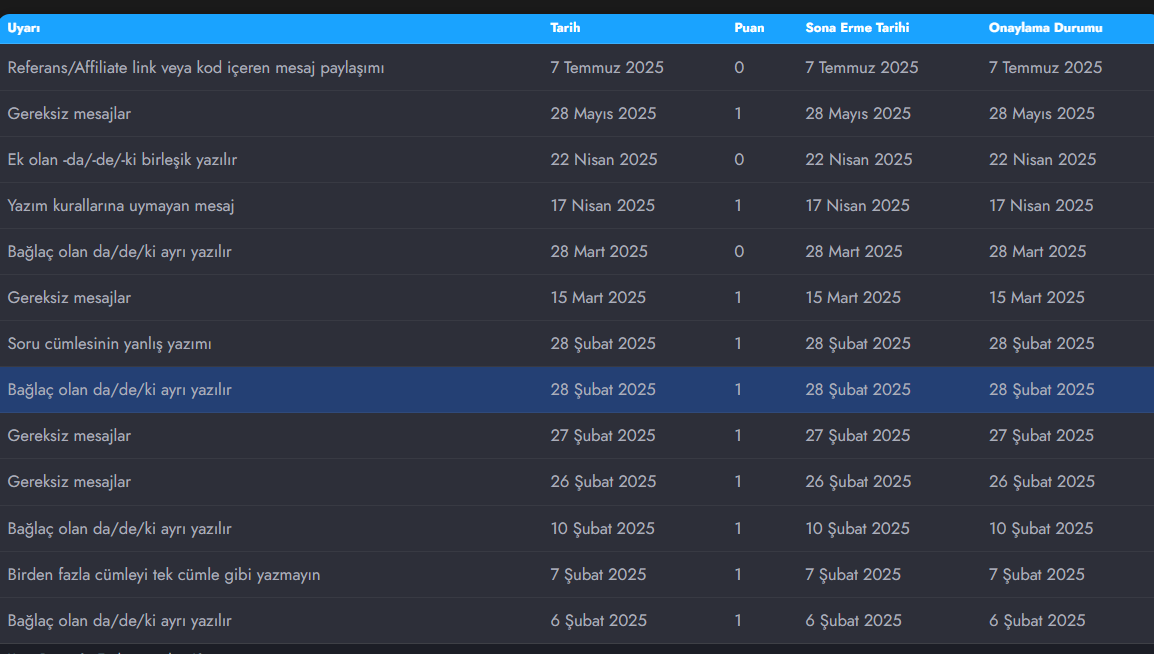
Task: Click 28 Mart 2025 in the Tarih column
Action: pos(599,252)
